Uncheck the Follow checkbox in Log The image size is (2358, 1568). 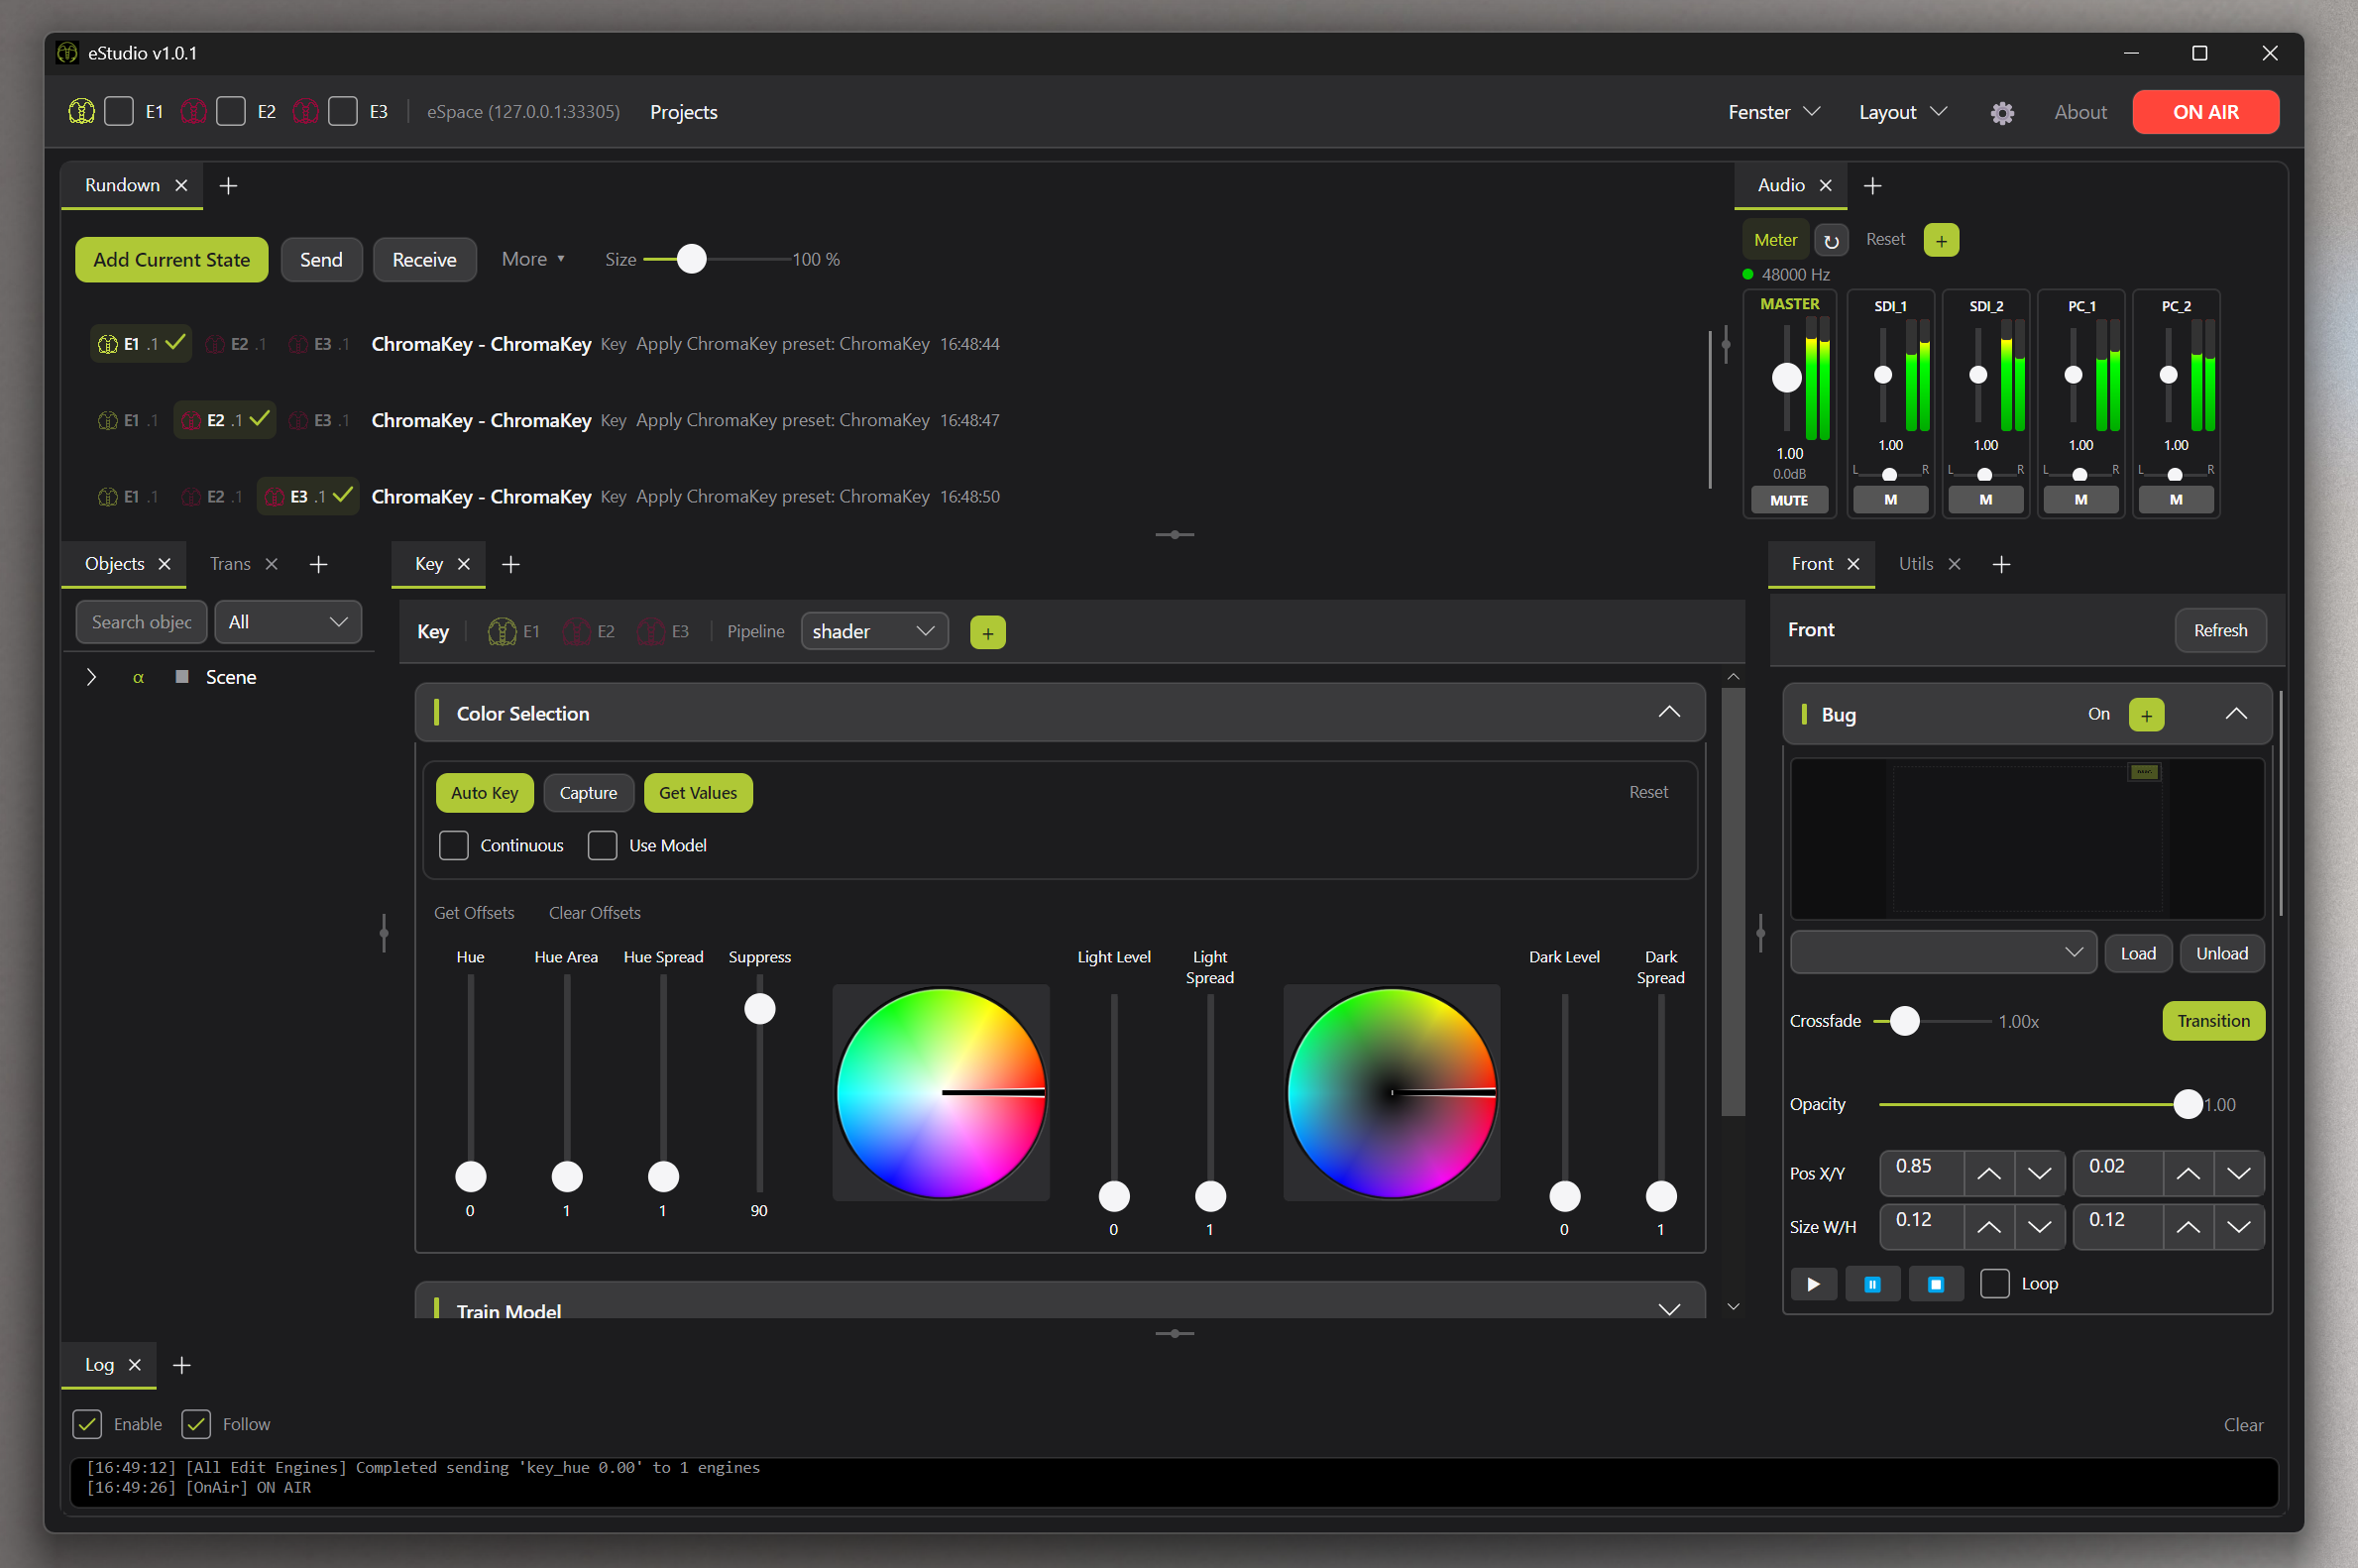tap(196, 1424)
